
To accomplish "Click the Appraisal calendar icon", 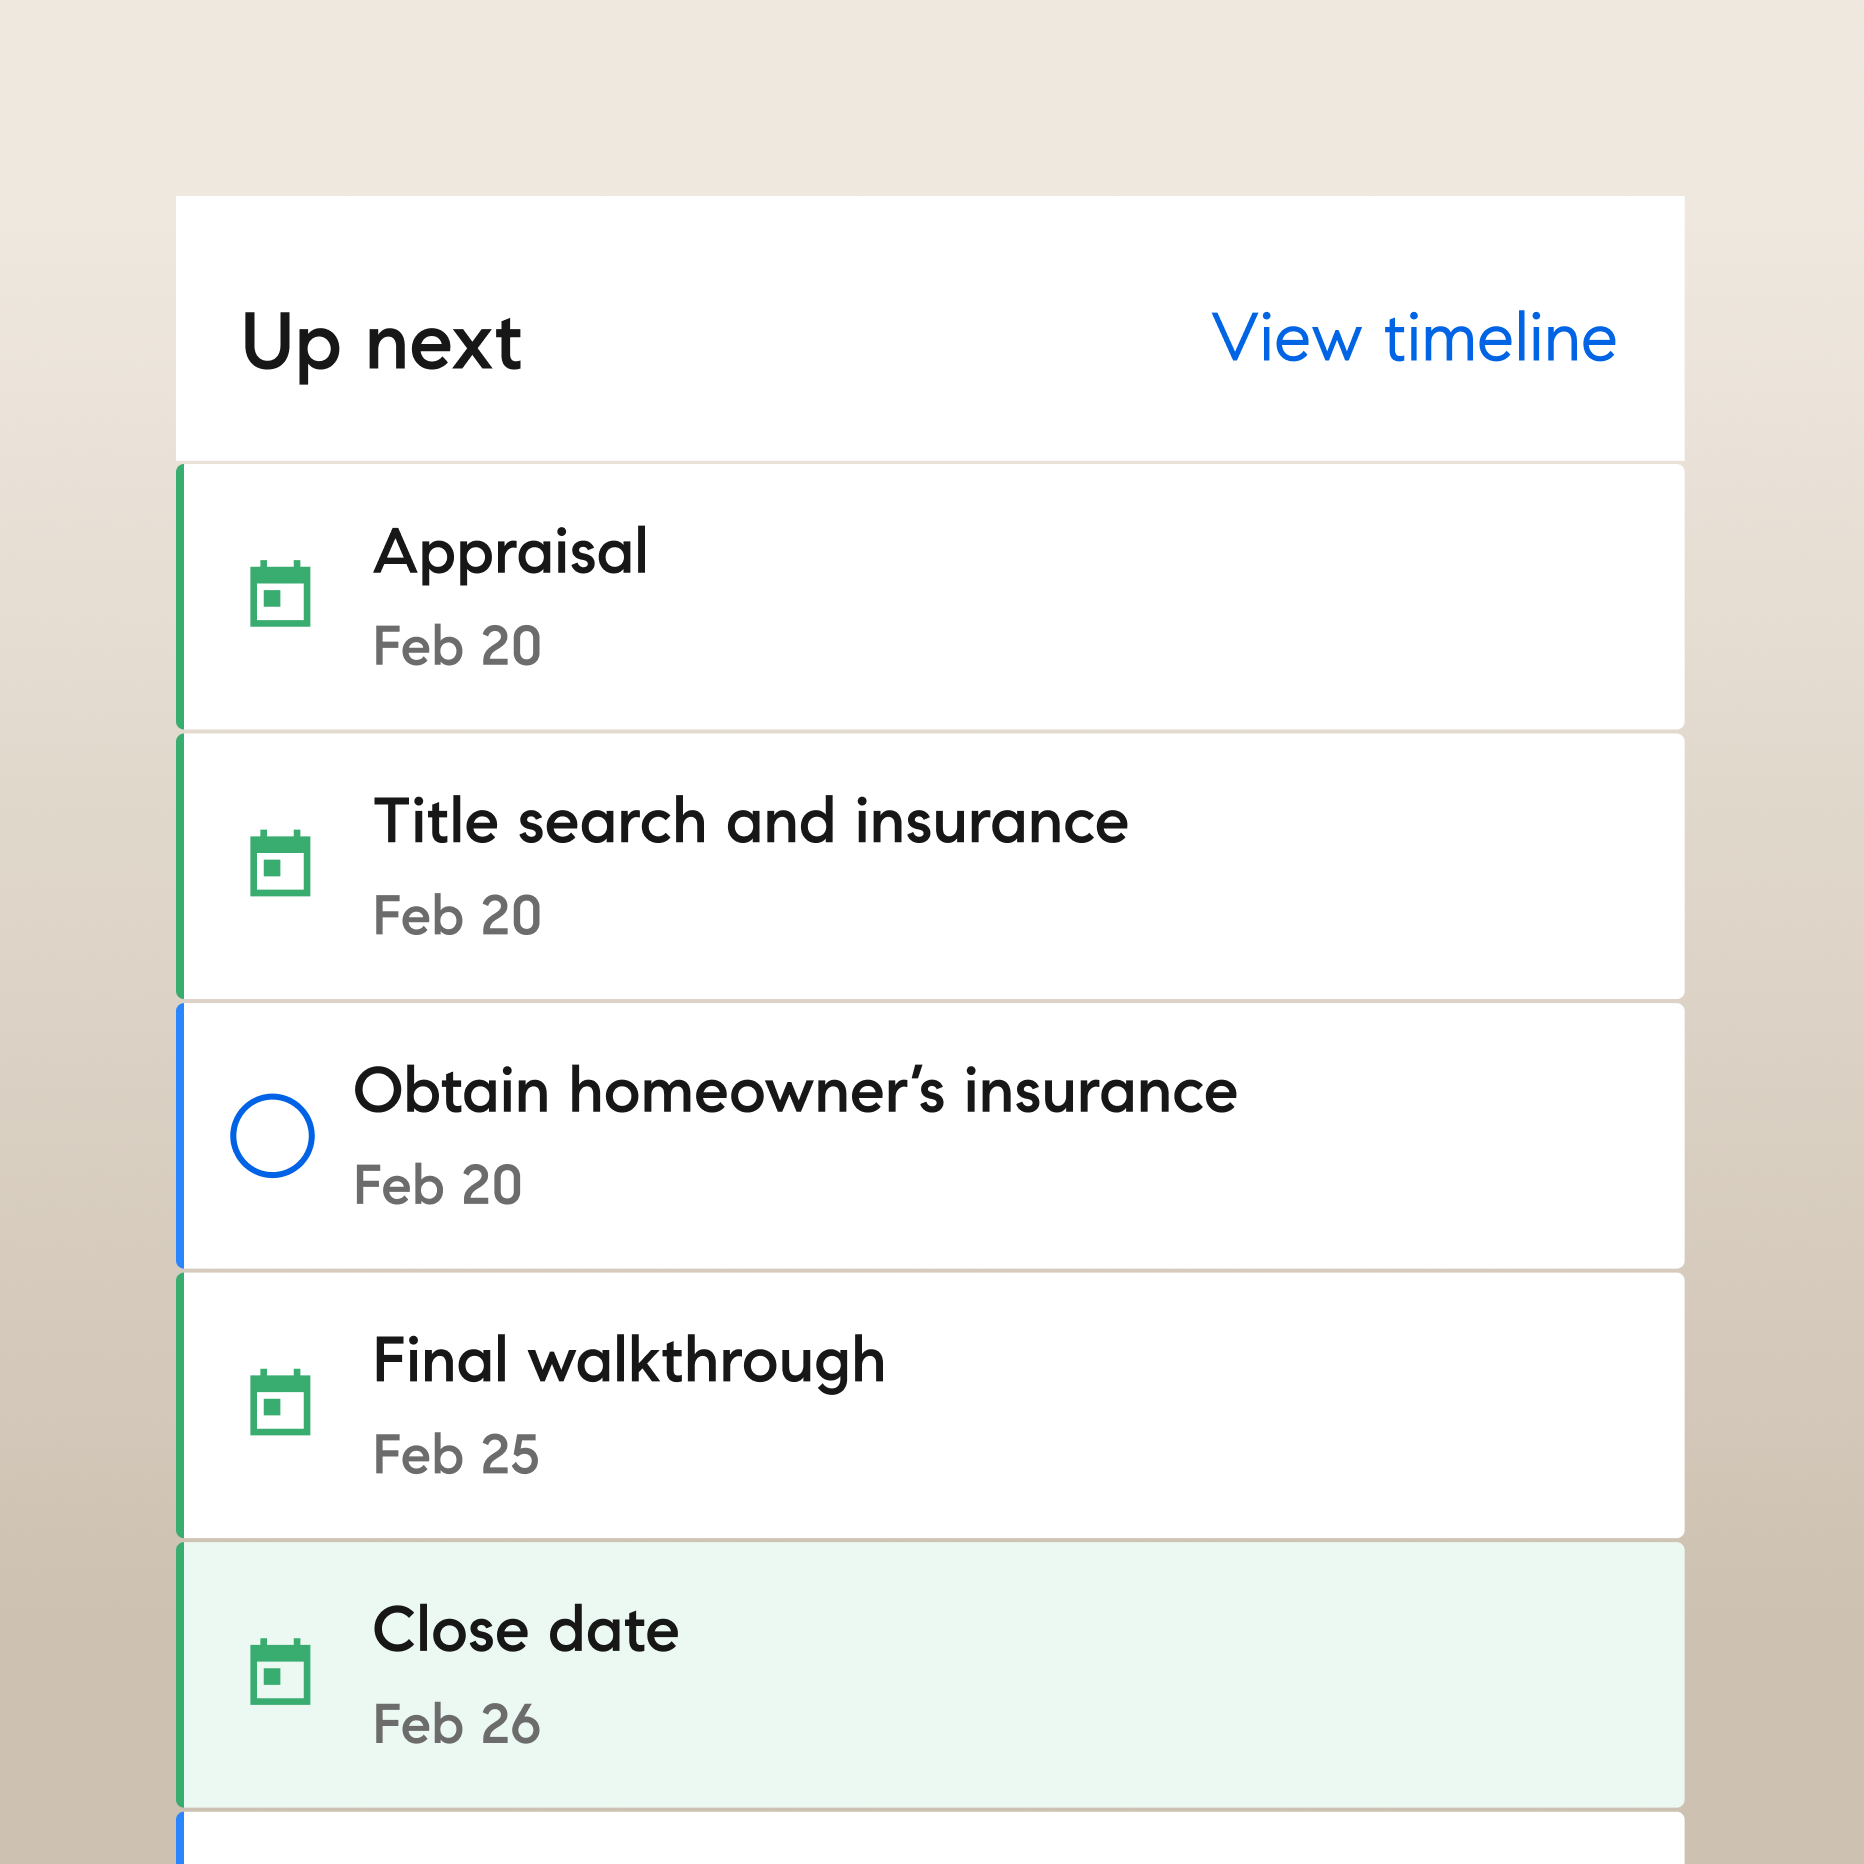I will 280,594.
